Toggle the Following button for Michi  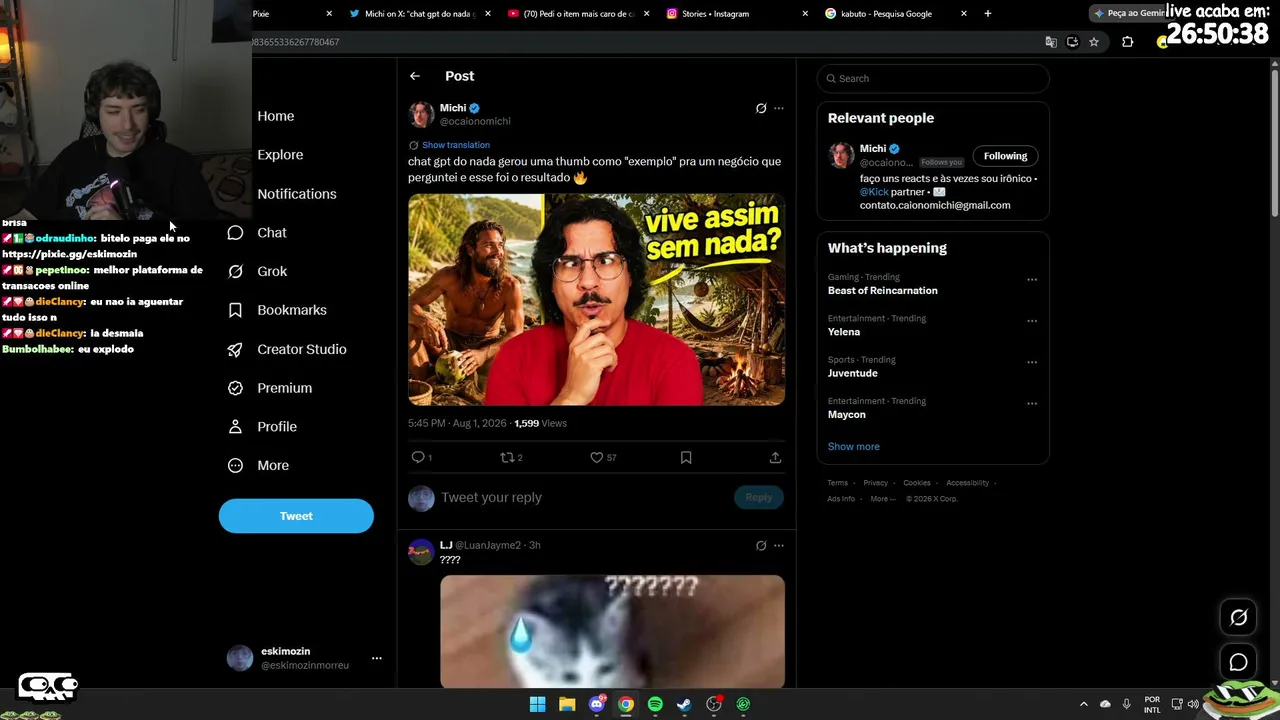pos(1005,156)
